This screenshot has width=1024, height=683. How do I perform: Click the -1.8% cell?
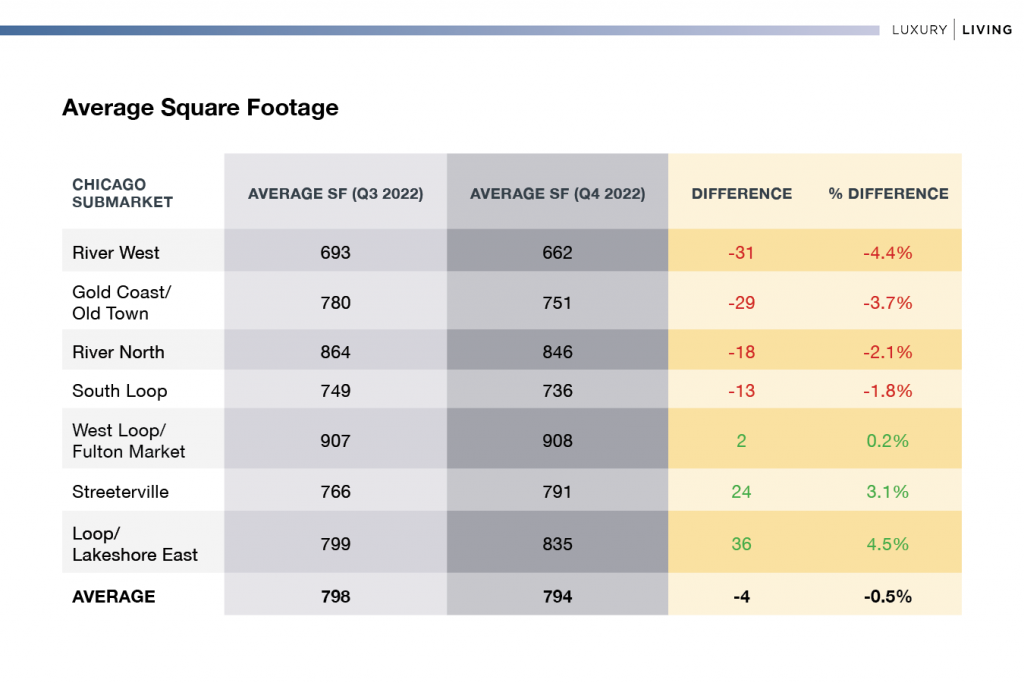point(888,391)
